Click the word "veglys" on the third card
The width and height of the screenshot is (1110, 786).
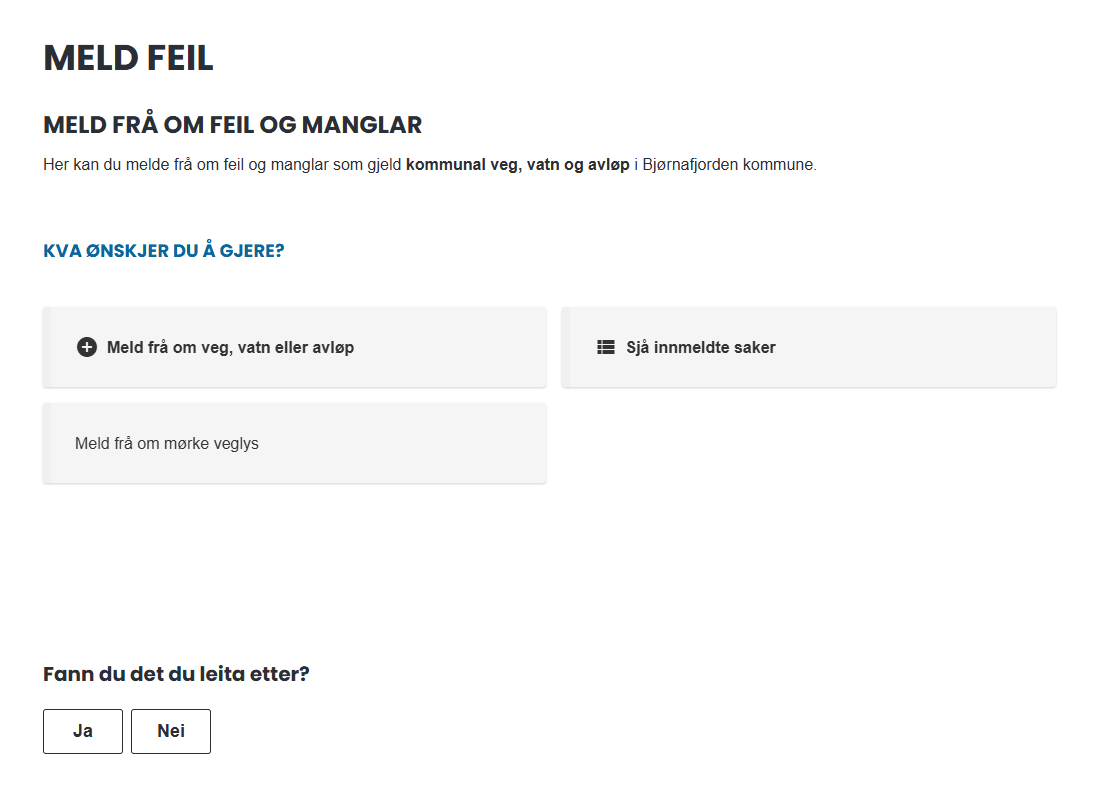pyautogui.click(x=236, y=443)
